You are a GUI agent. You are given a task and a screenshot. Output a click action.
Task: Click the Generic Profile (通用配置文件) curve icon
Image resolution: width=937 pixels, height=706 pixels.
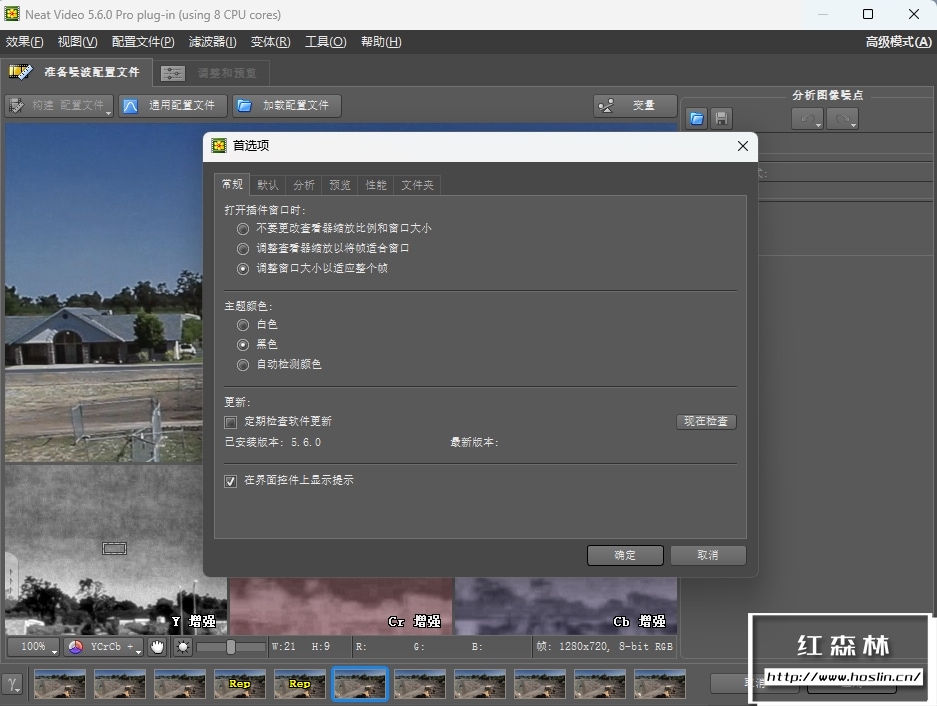(x=130, y=106)
